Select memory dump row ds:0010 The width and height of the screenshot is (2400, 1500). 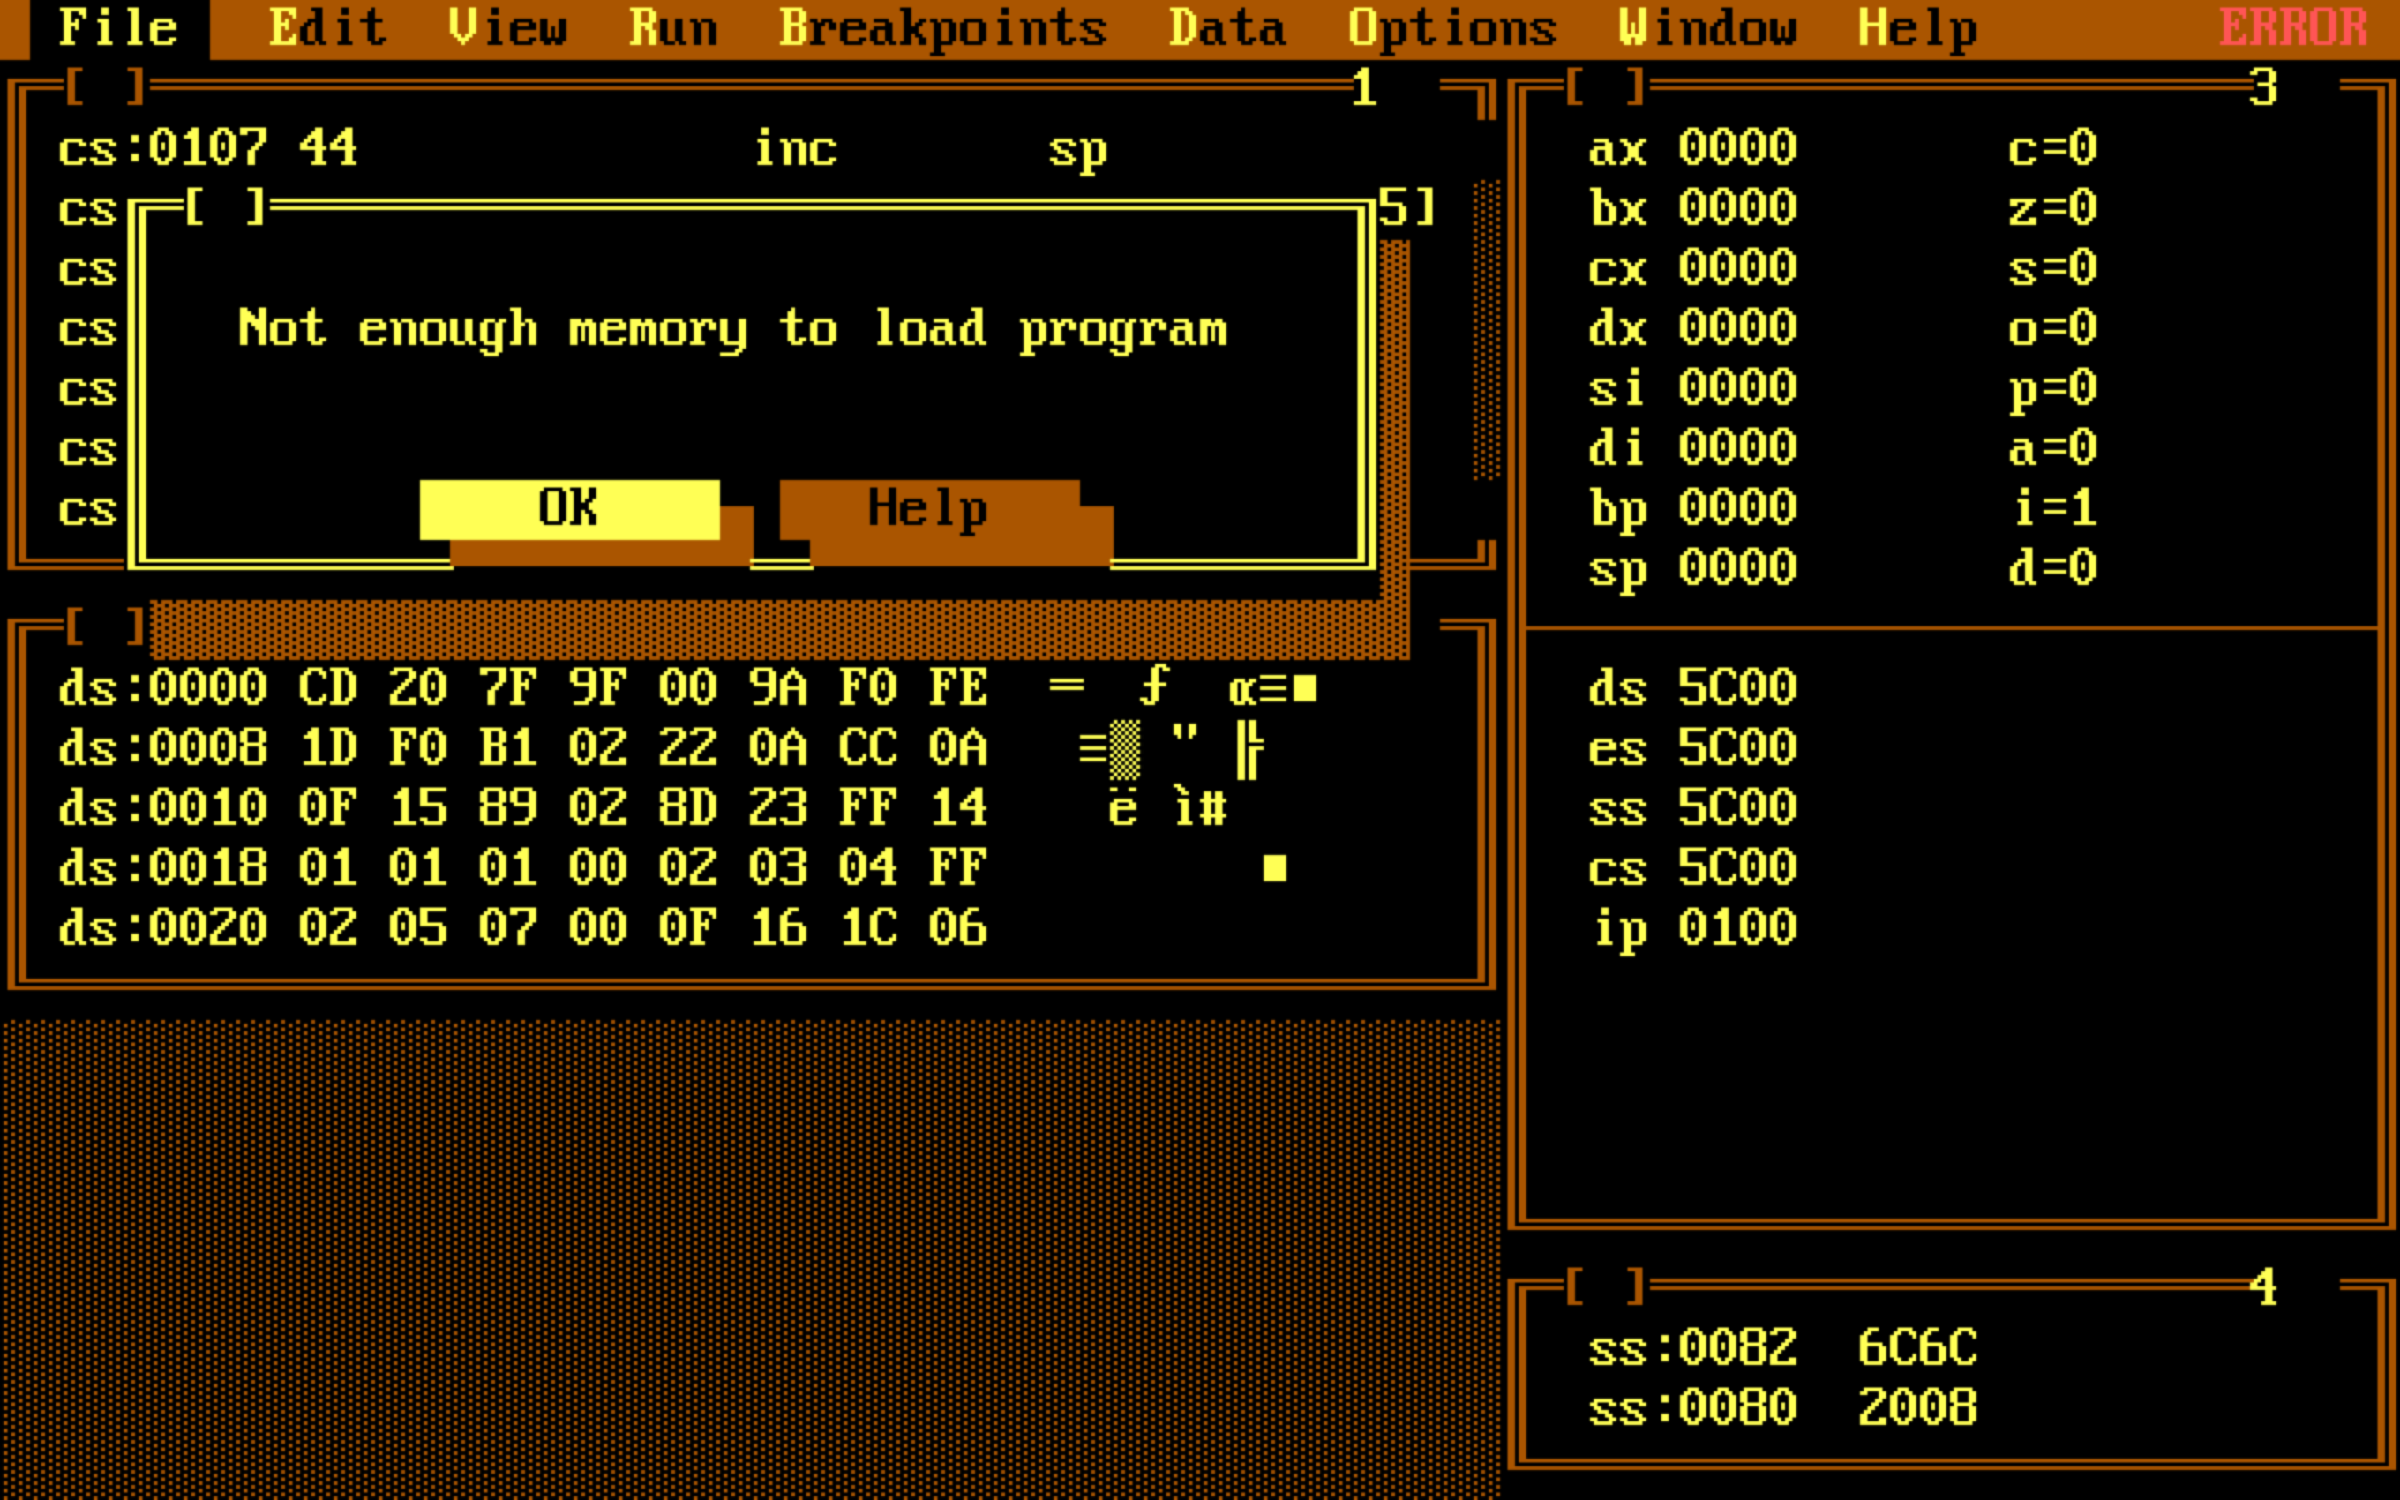642,808
